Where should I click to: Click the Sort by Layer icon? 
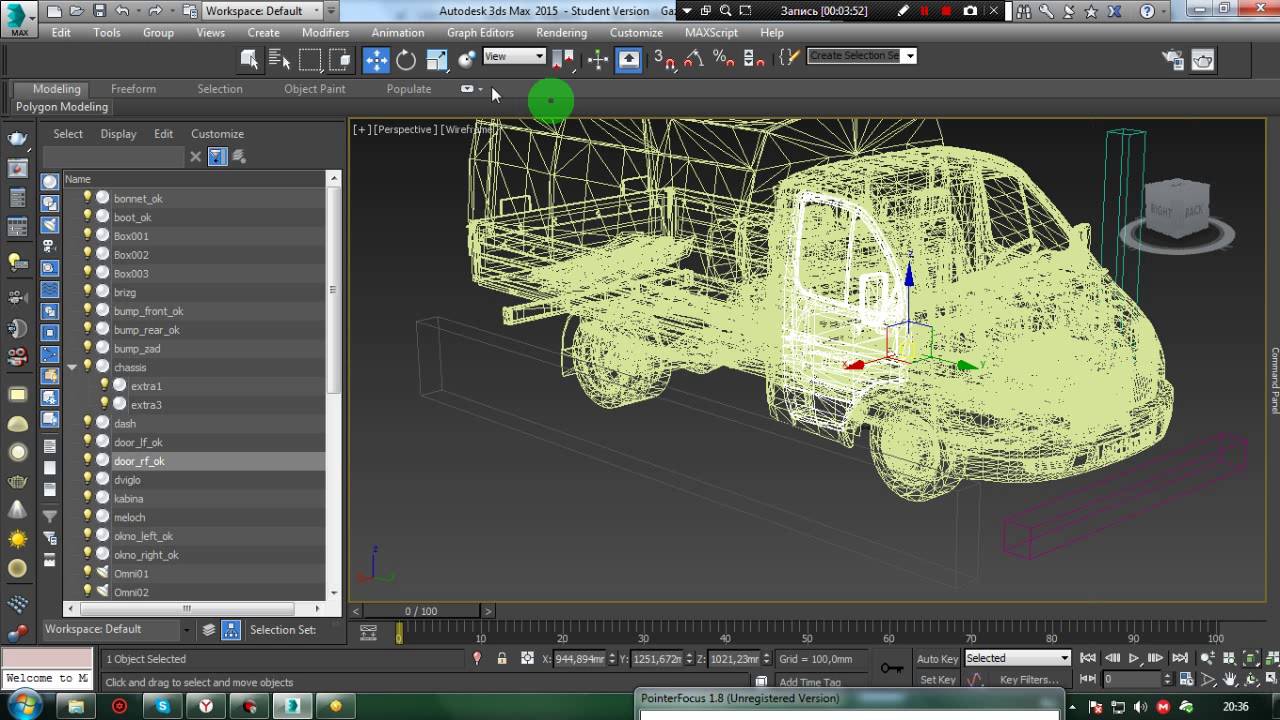[209, 630]
